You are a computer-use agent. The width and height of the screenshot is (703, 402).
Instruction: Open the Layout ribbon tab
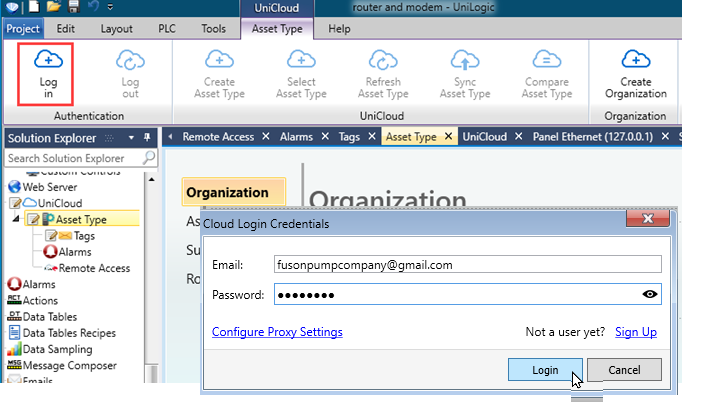pos(116,29)
